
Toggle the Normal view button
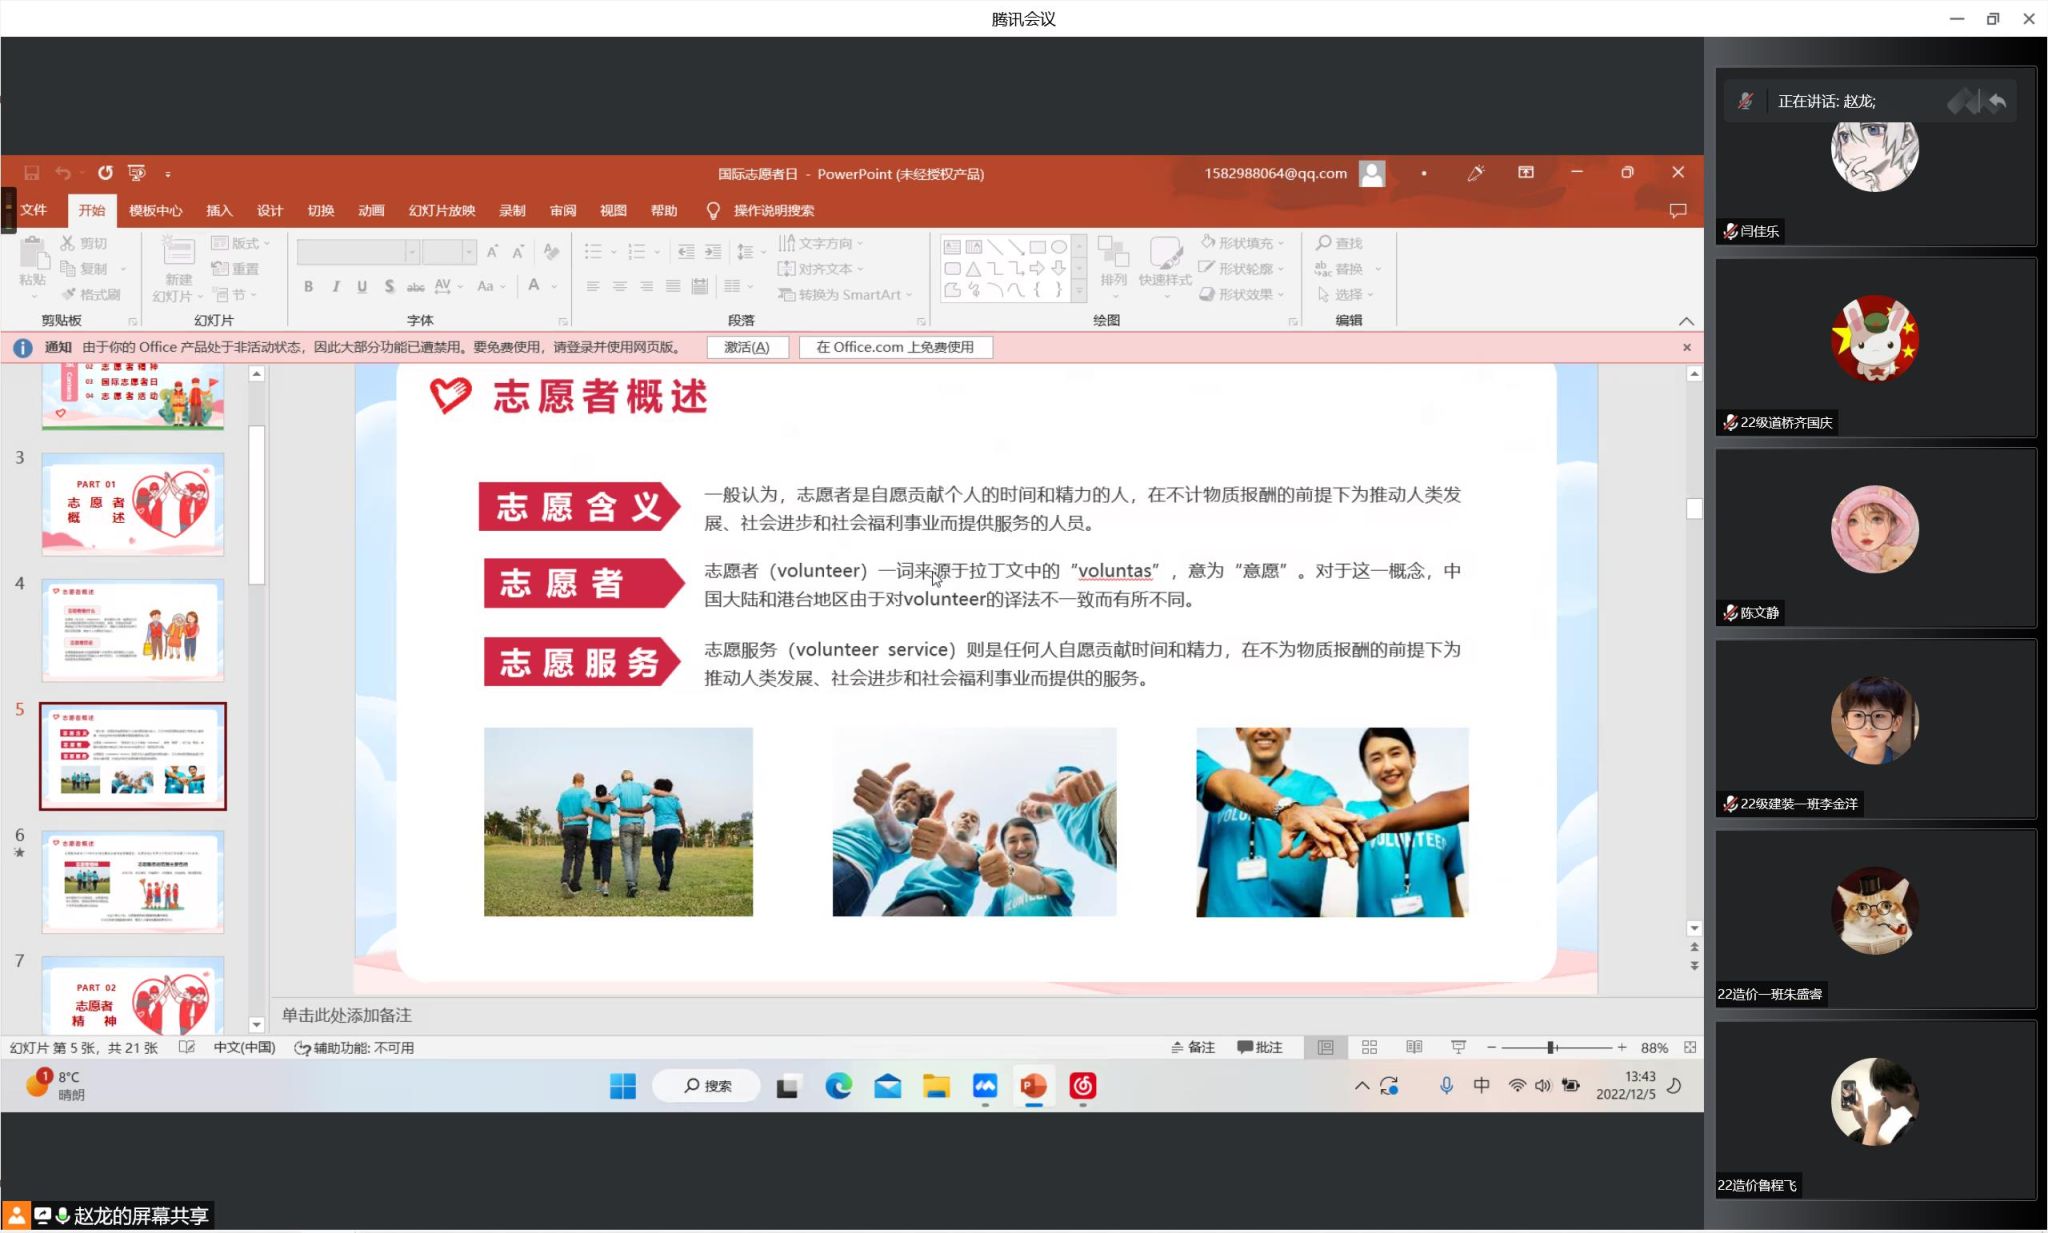(x=1325, y=1047)
